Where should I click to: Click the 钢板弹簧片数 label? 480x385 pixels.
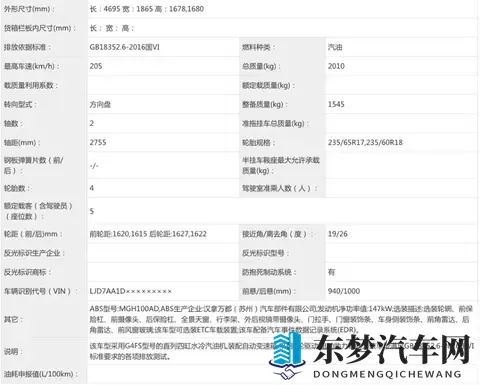pos(33,166)
